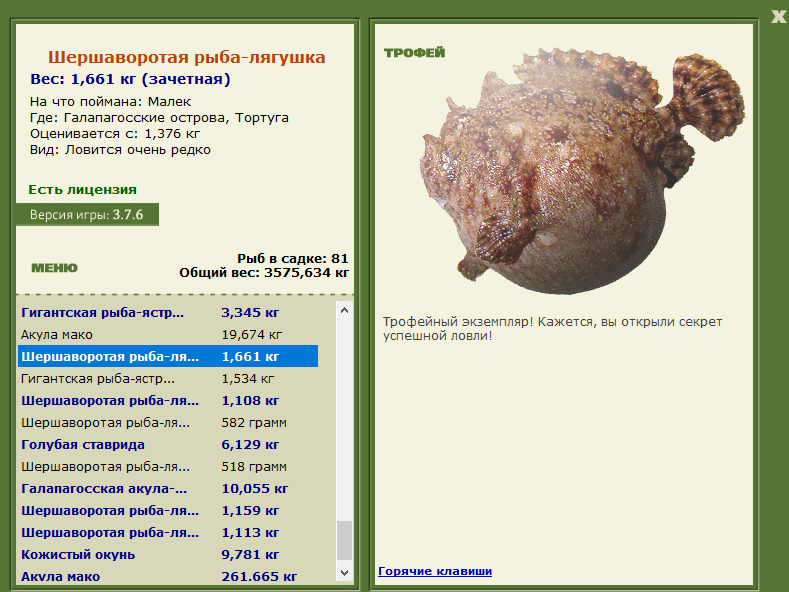
Task: Select Гигантская рыба-ястр... 1,534 кг row
Action: tap(168, 379)
